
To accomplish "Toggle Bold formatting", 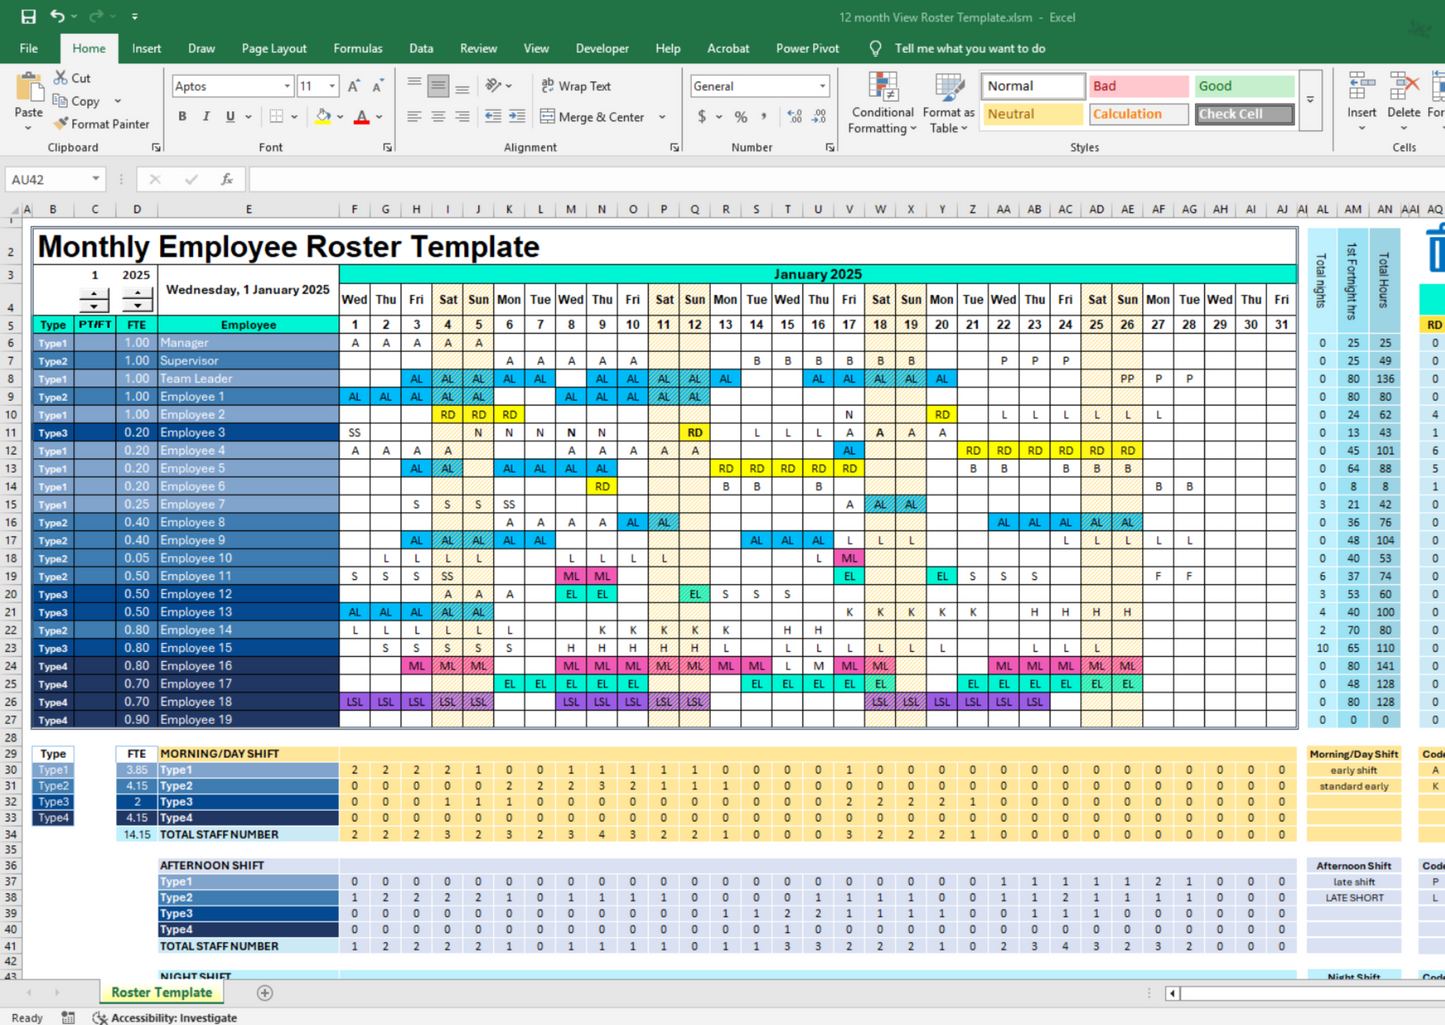I will pos(182,117).
